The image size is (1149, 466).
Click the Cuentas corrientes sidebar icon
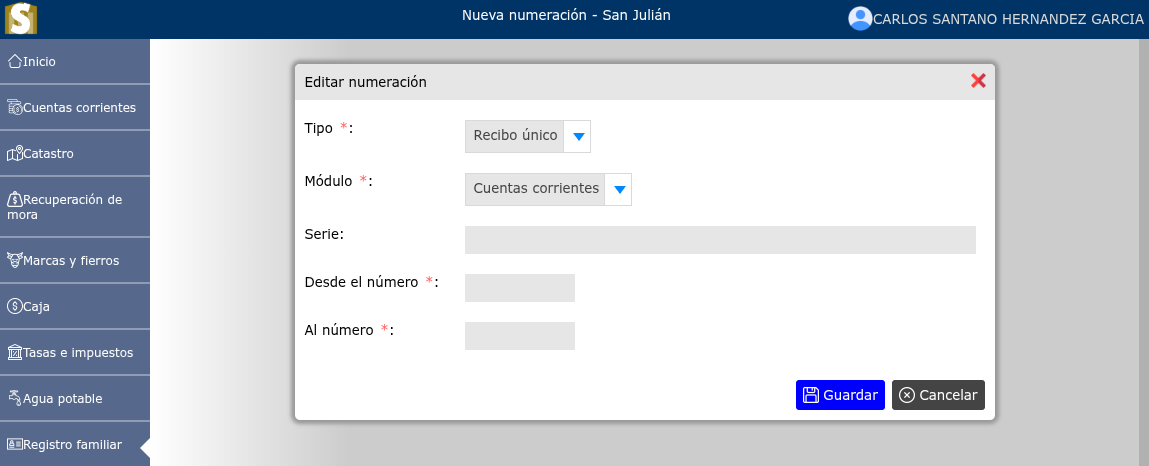[x=14, y=108]
